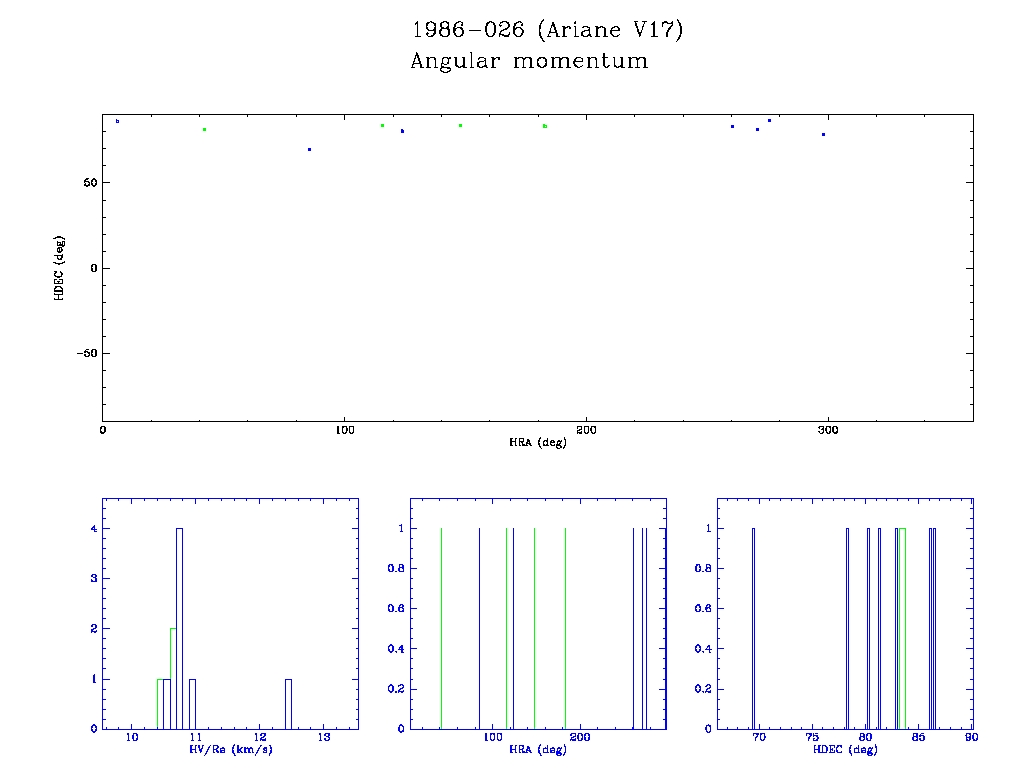Click the "3" tick label on the HV/Re histogram's y-axis
The width and height of the screenshot is (1024, 768).
94,579
